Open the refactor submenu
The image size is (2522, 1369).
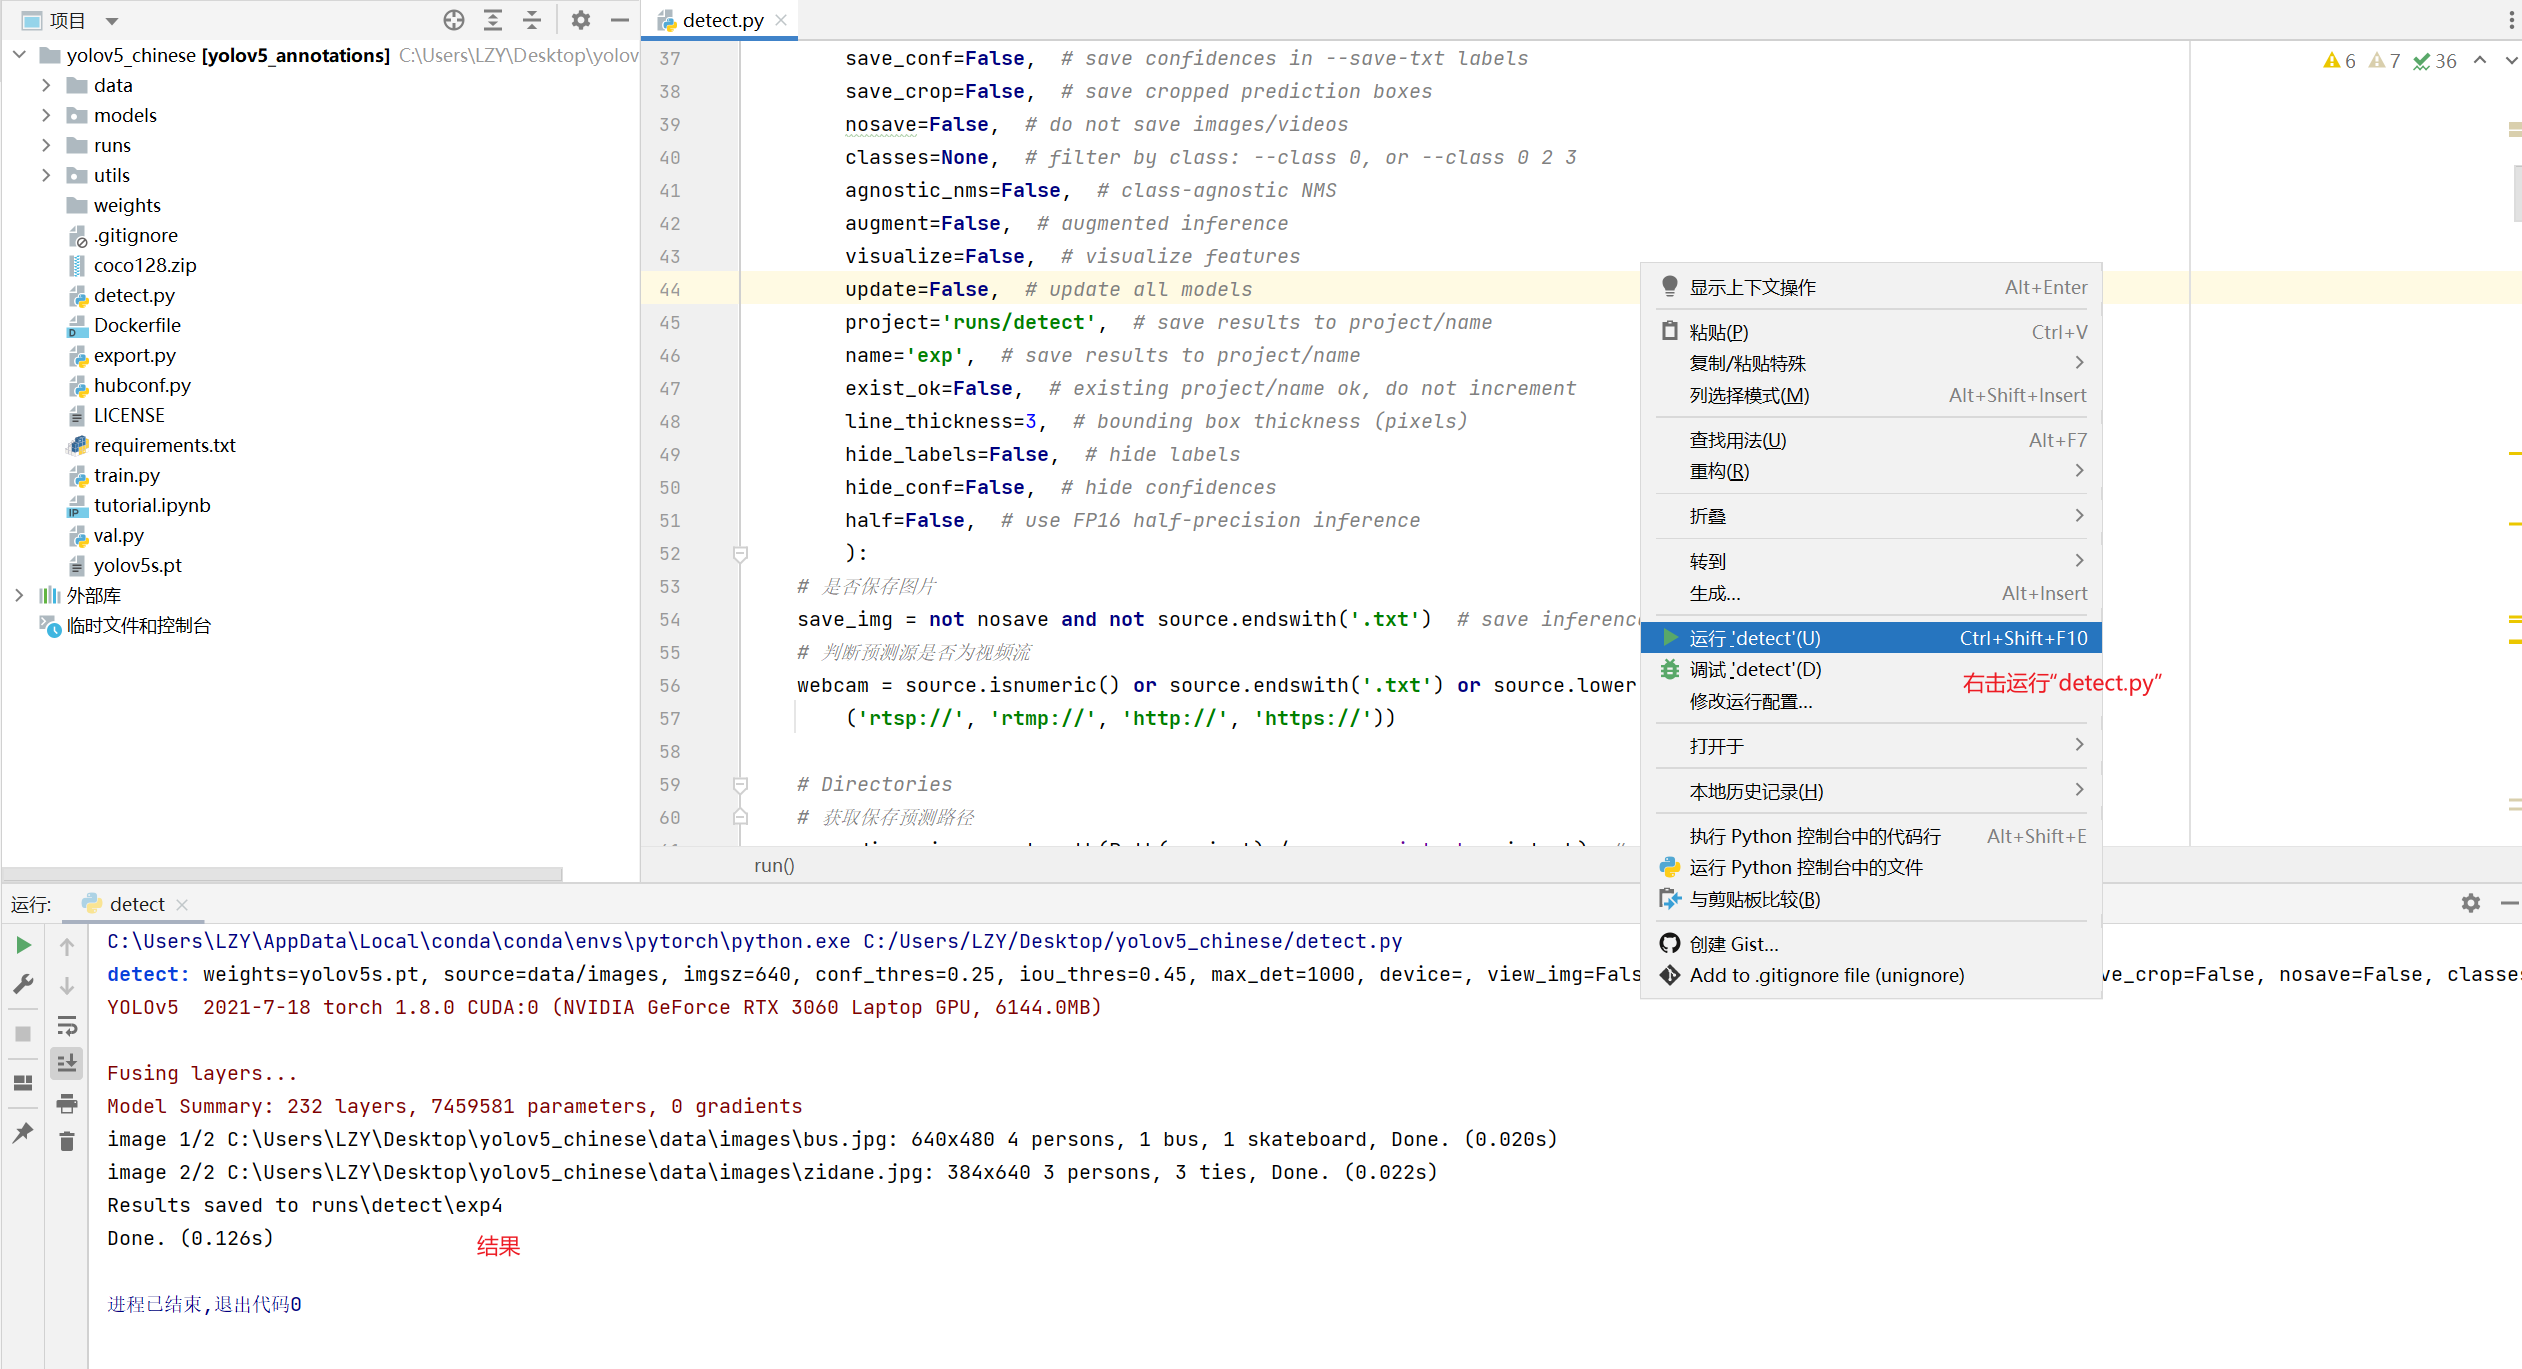click(x=1871, y=471)
